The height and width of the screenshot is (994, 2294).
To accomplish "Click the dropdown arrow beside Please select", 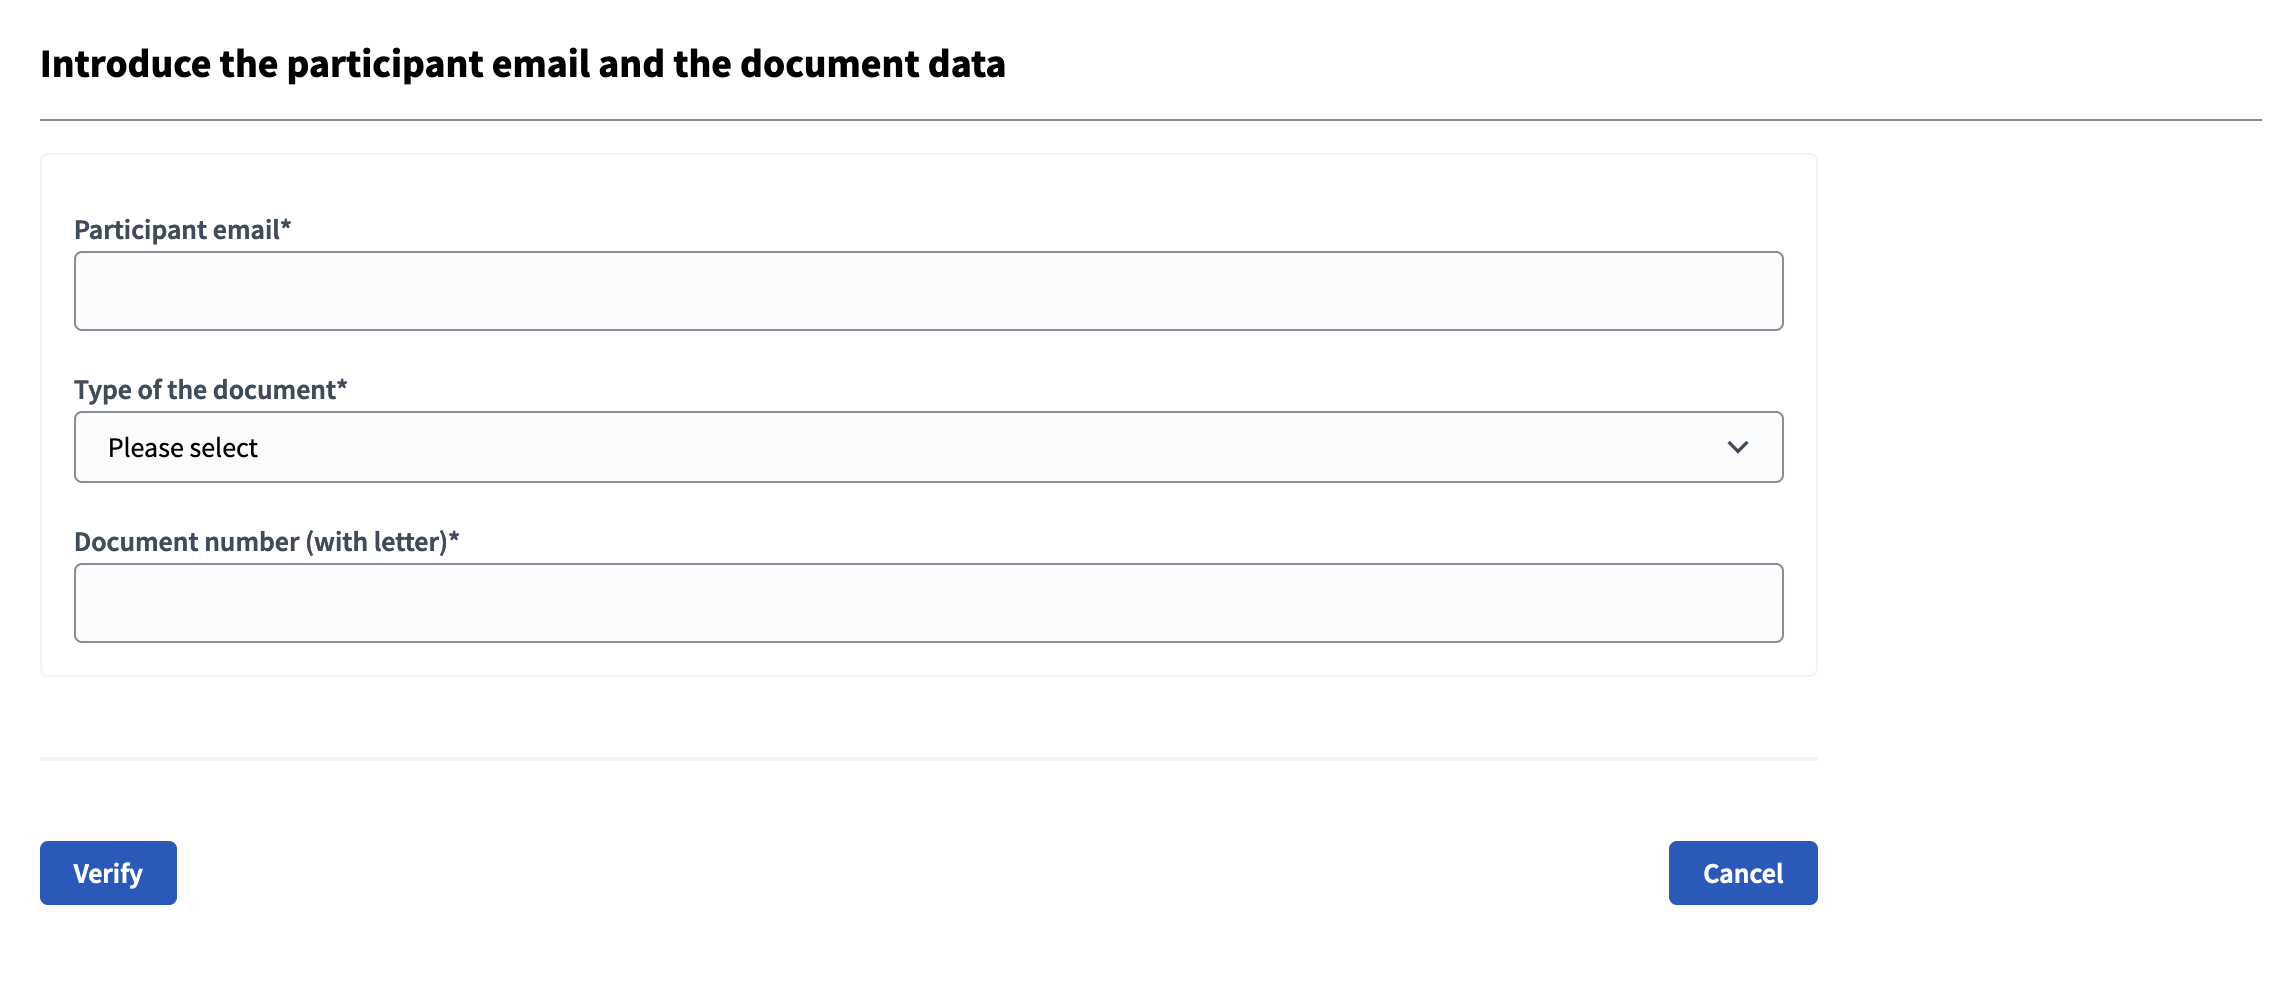I will pos(1737,446).
